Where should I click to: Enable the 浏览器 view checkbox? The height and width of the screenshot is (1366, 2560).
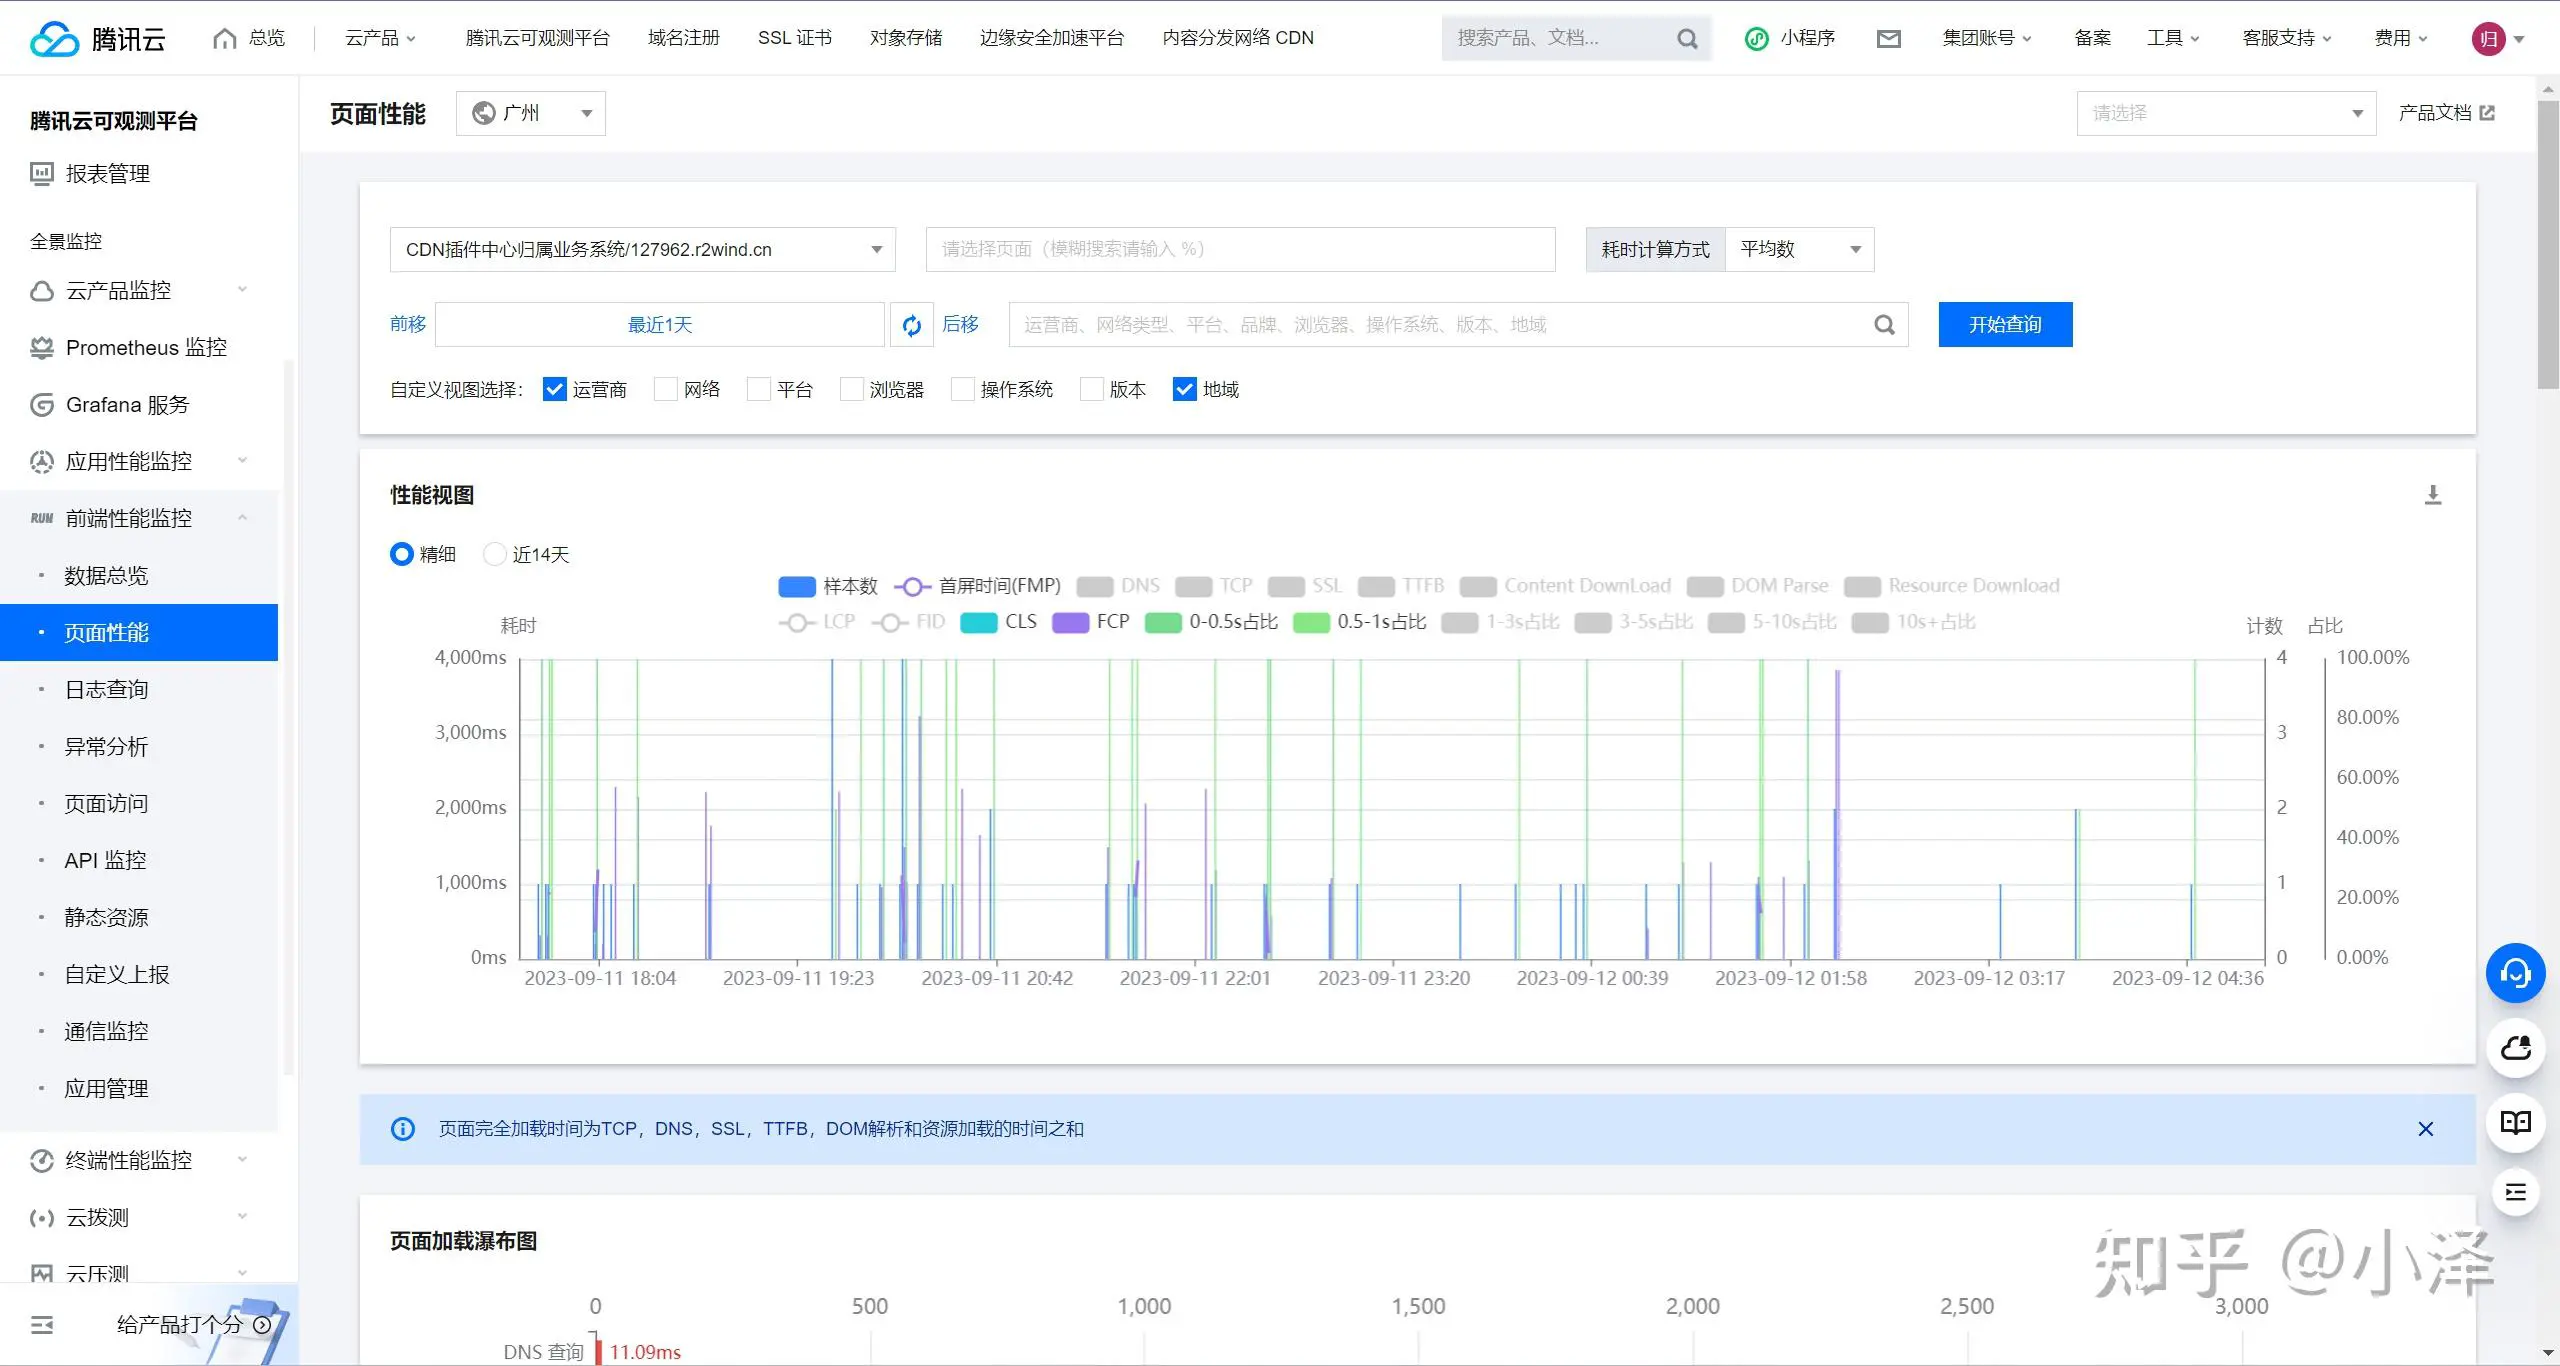[851, 389]
